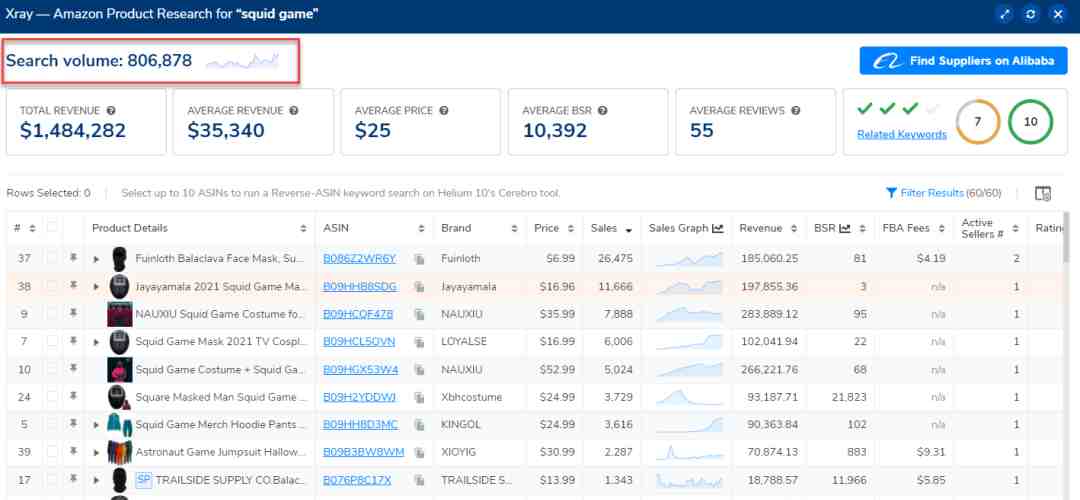Image resolution: width=1080 pixels, height=500 pixels.
Task: Click the search volume trend sparkline
Action: tap(242, 61)
